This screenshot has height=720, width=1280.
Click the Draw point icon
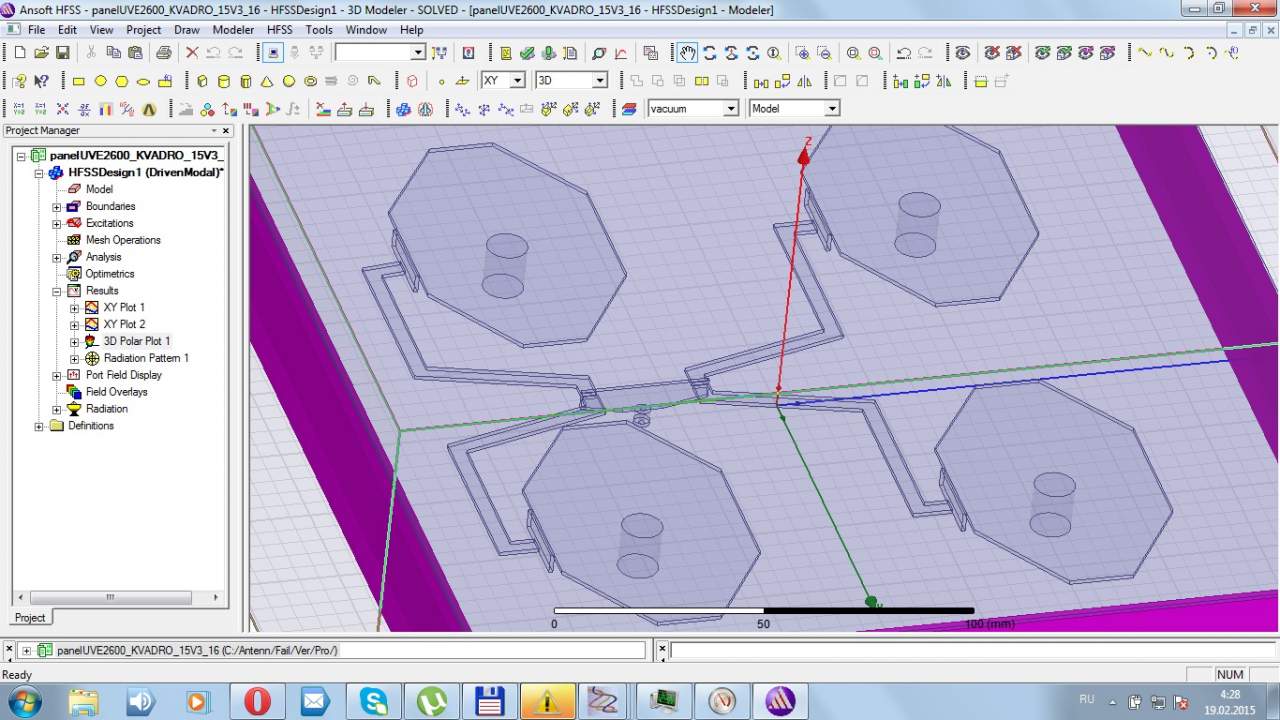pyautogui.click(x=441, y=81)
